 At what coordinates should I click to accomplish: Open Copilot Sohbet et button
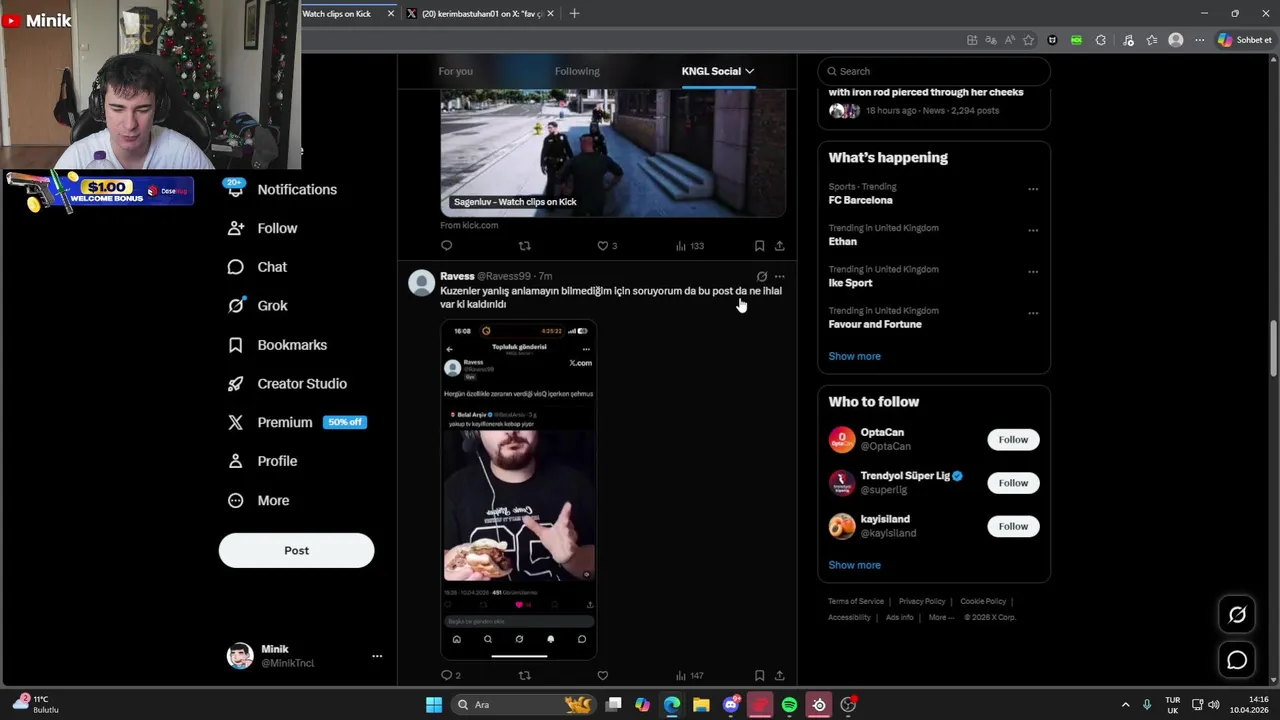pyautogui.click(x=1245, y=40)
